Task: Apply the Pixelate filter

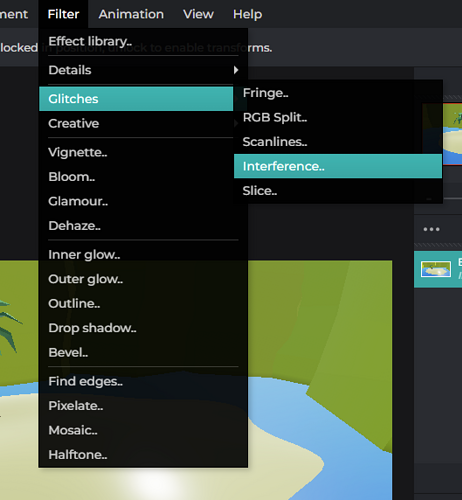Action: click(143, 406)
